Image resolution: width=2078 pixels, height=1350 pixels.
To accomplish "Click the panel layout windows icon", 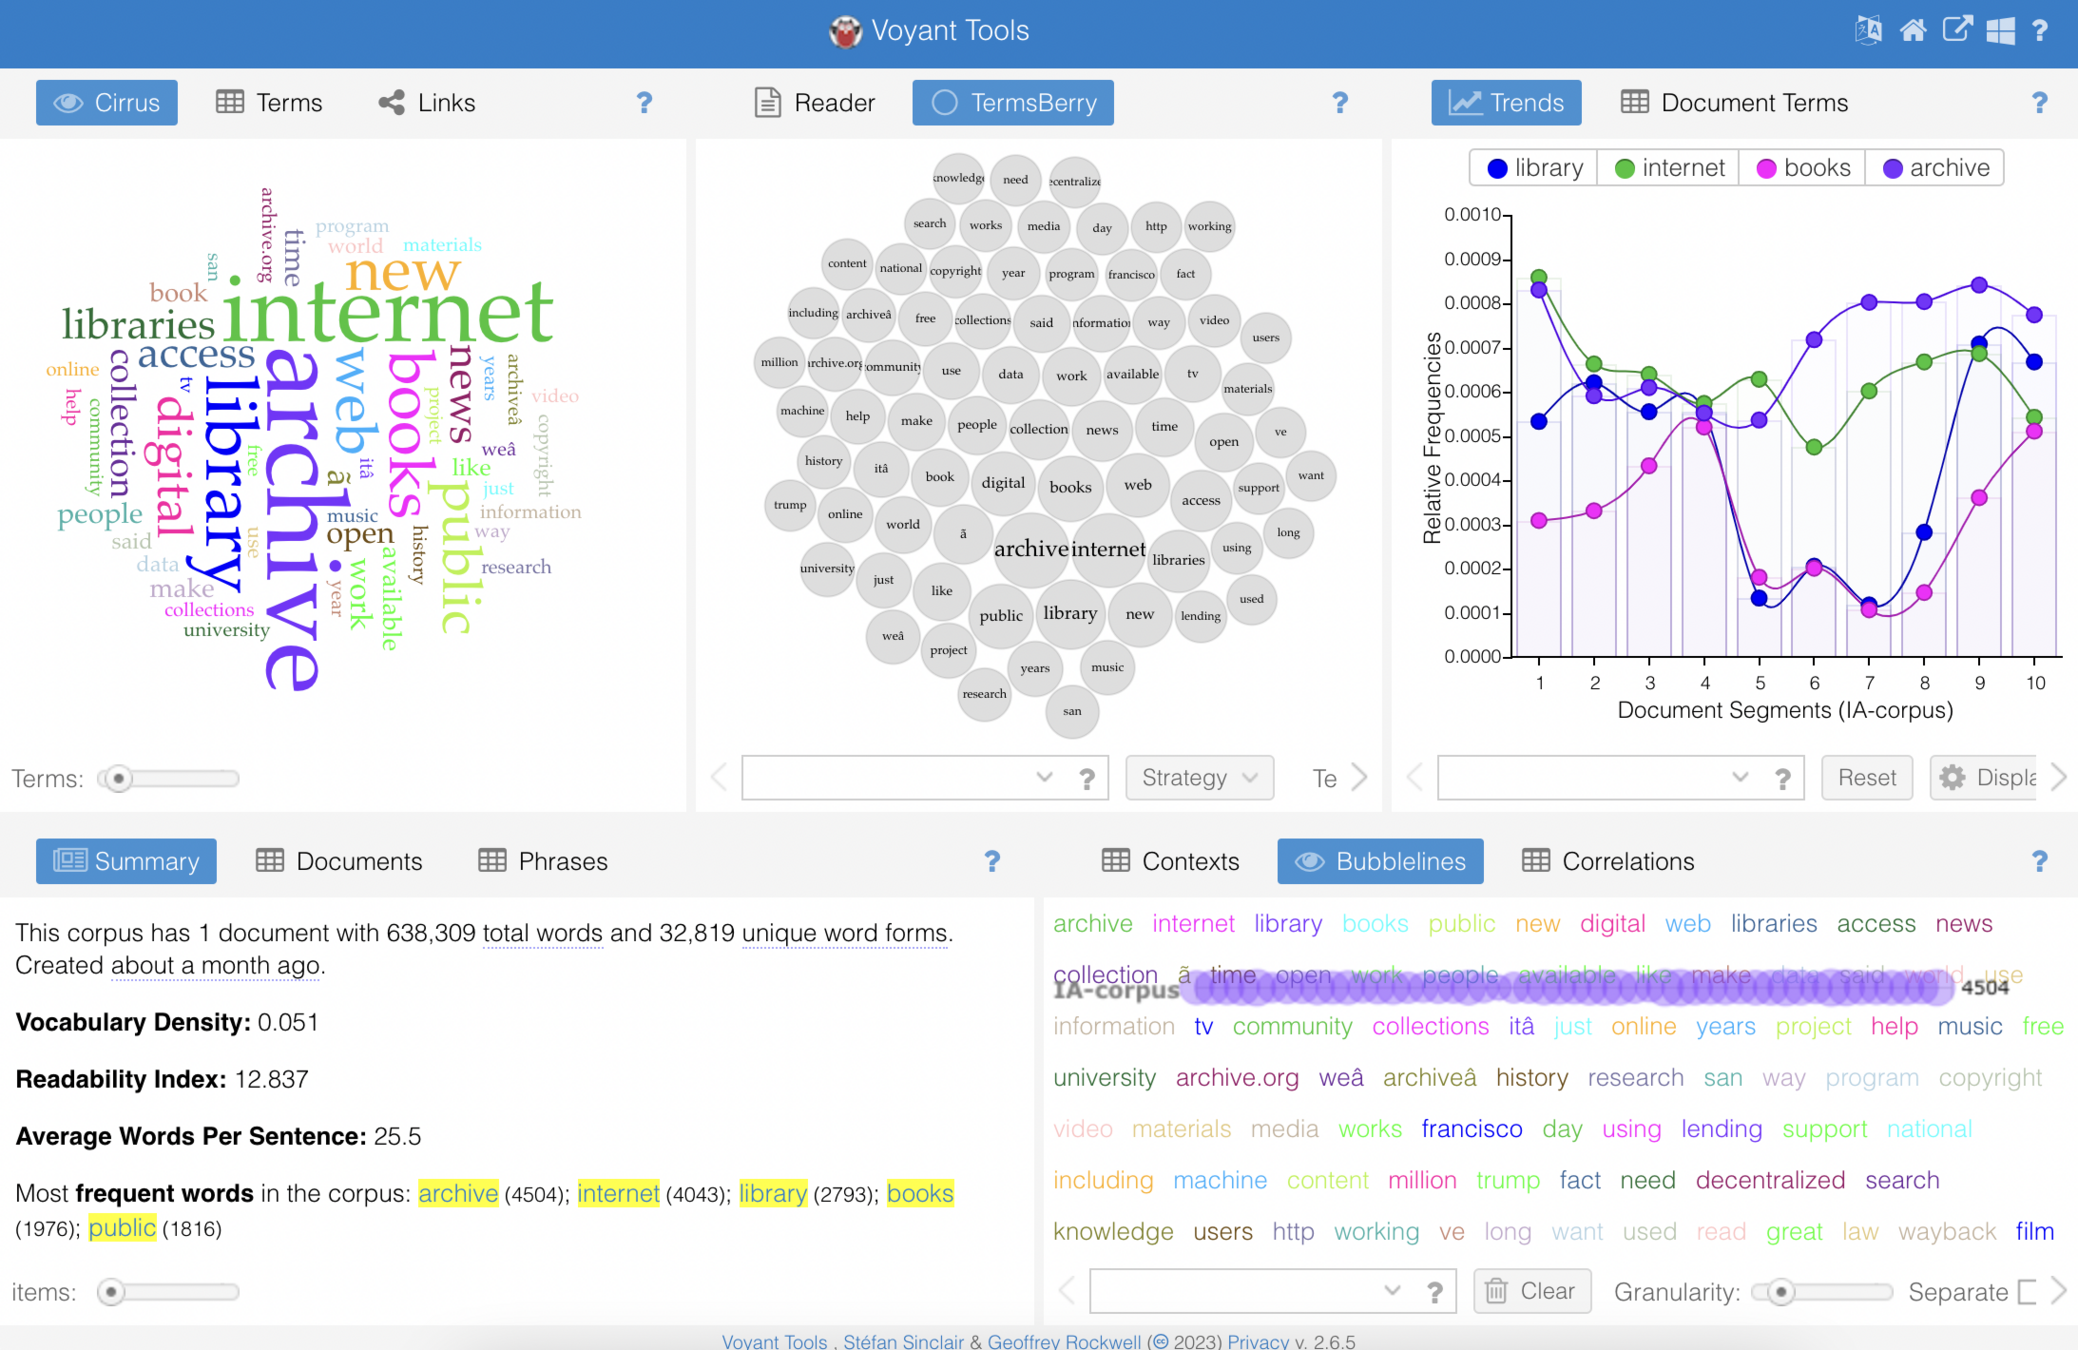I will pos(2000,30).
